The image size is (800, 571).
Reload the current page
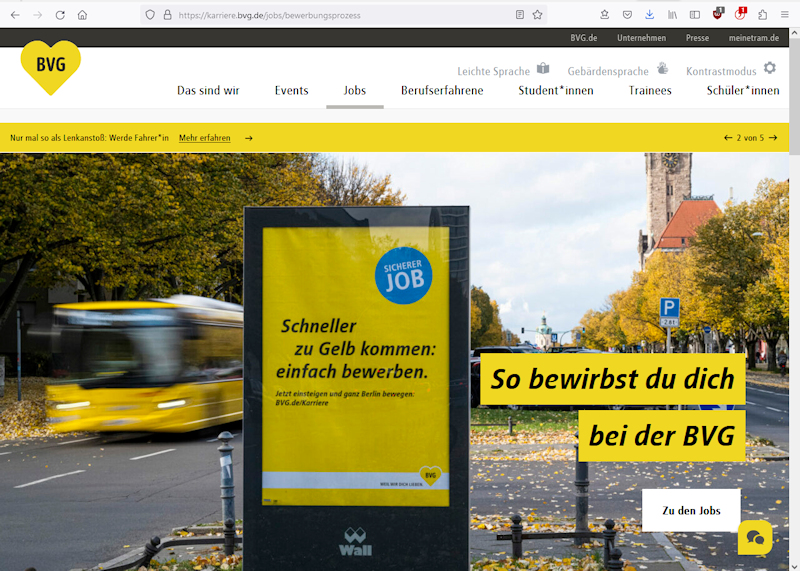click(x=60, y=15)
